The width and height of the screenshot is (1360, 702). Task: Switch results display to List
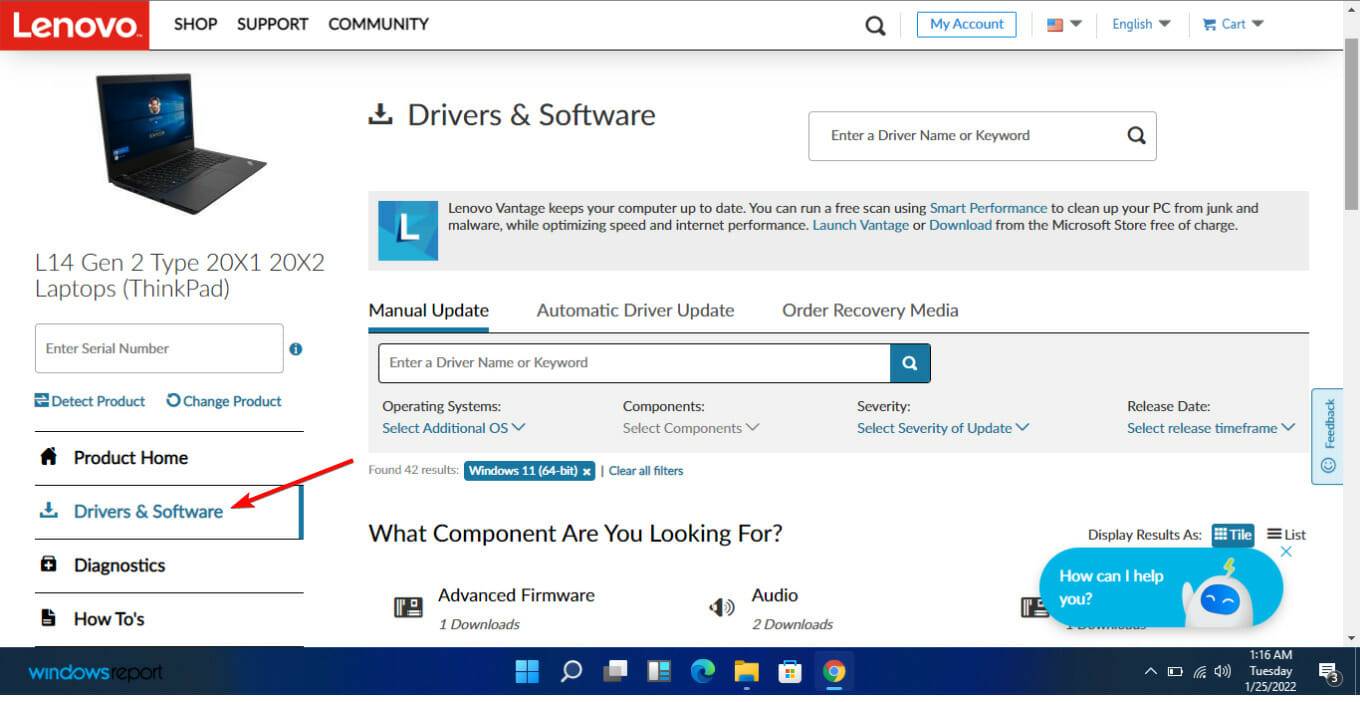1287,535
